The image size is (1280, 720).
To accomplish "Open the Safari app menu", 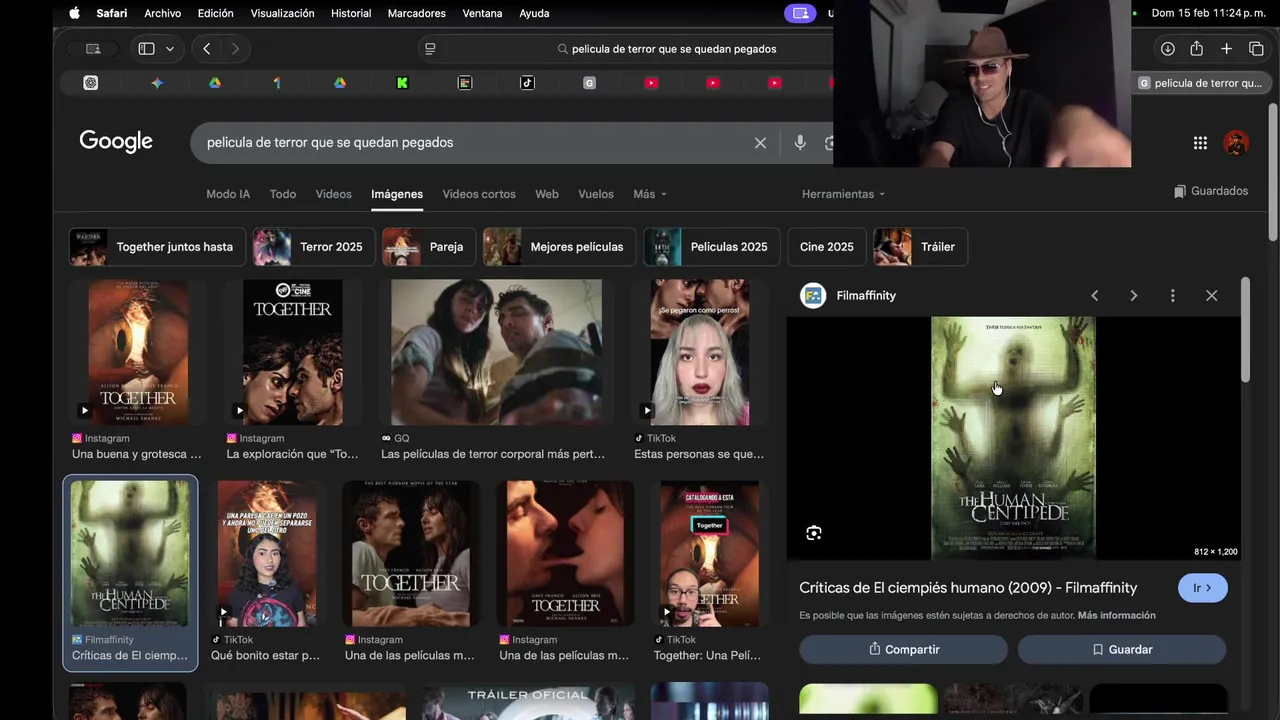I will click(x=112, y=13).
